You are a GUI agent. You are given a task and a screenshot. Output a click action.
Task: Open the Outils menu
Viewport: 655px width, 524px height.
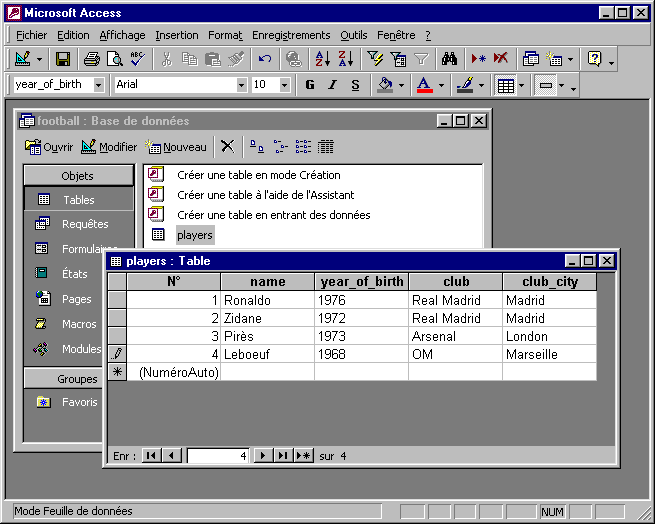tap(353, 35)
